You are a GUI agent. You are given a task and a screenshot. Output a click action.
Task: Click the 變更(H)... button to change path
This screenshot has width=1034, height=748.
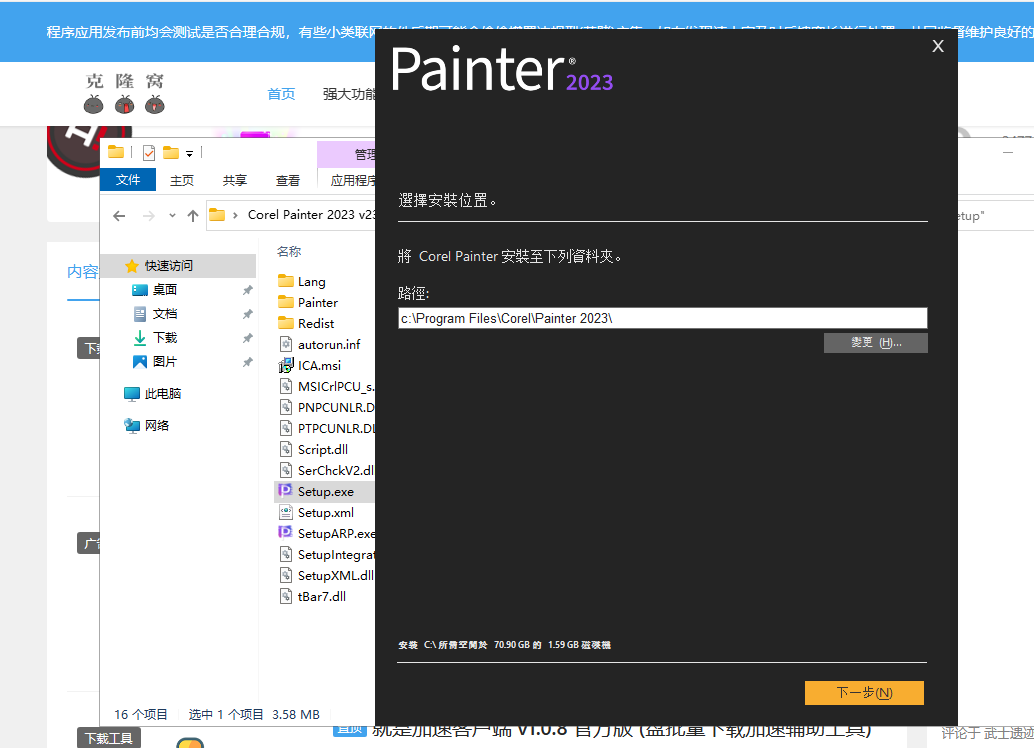tap(876, 342)
